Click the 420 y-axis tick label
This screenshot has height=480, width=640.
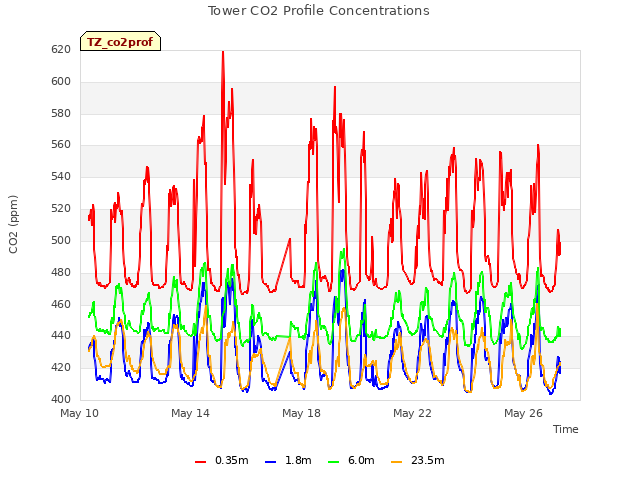(x=61, y=367)
